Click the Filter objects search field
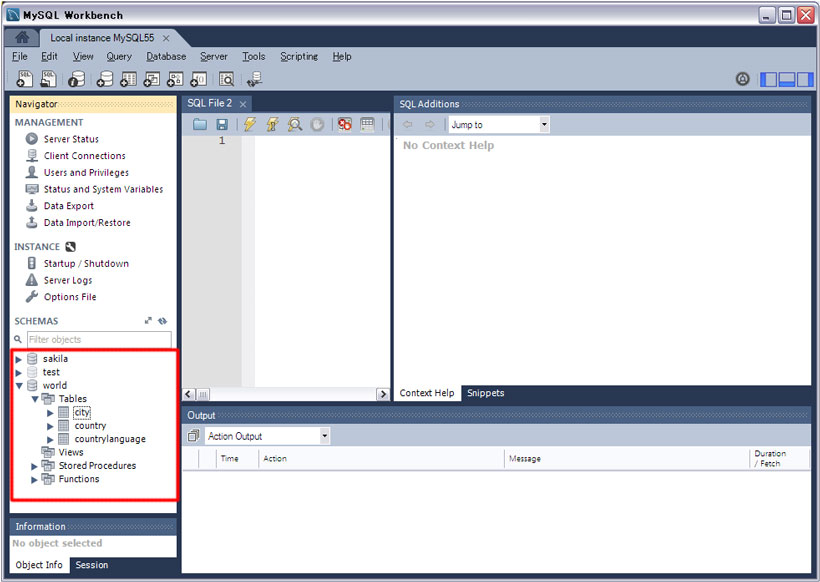The image size is (820, 582). (99, 339)
